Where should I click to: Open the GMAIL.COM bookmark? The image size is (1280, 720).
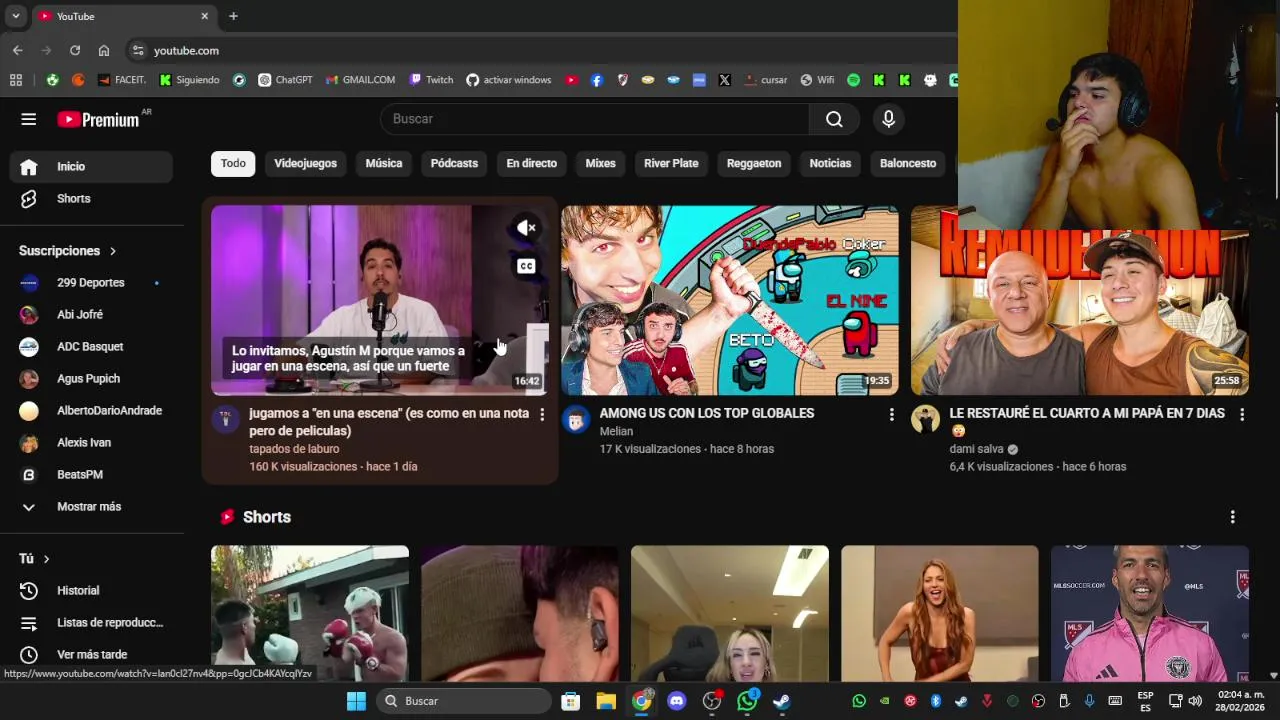point(360,80)
